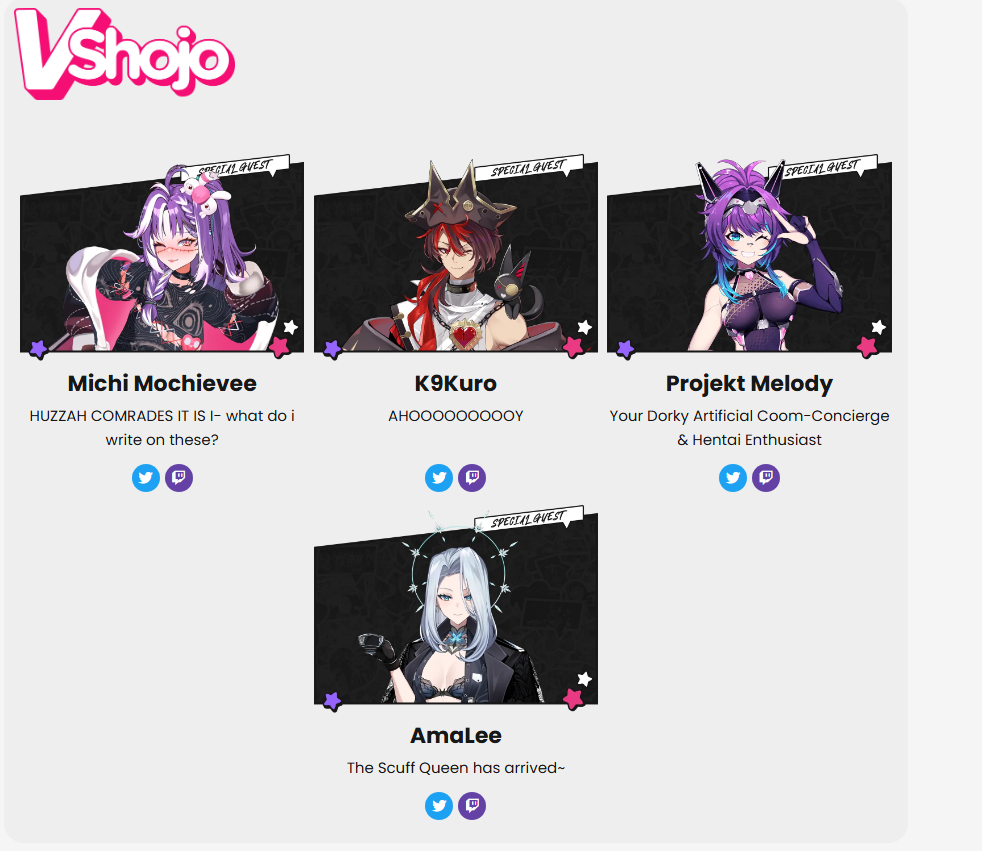Open K9Kuro's Twitter icon
This screenshot has height=851, width=982.
(x=439, y=478)
